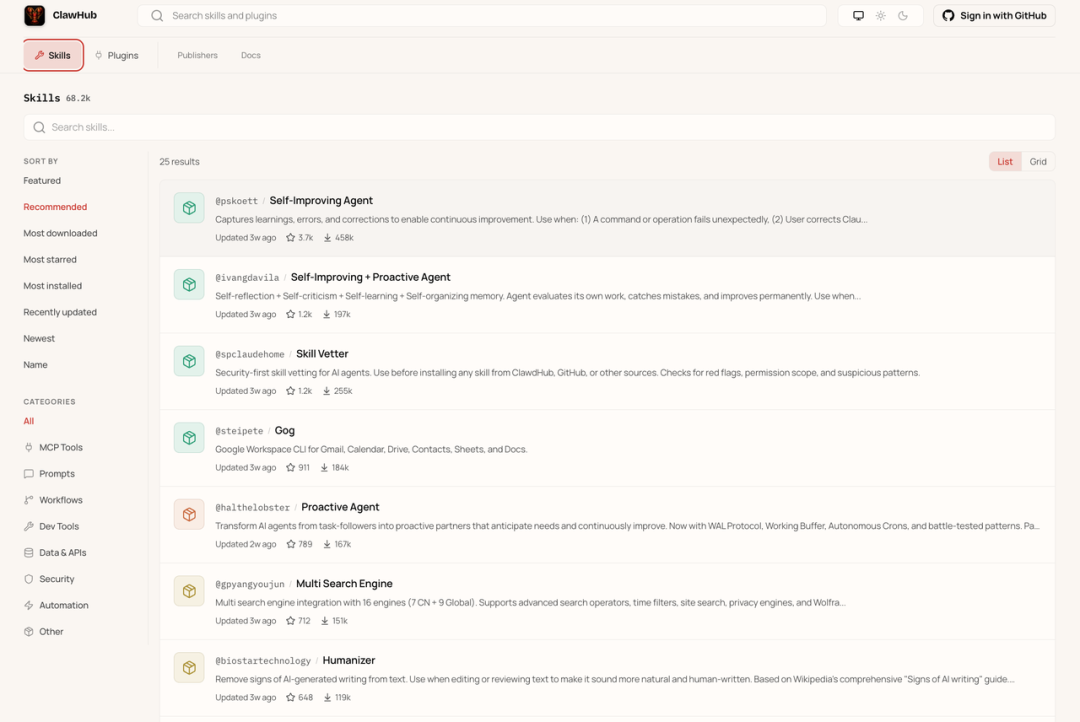Image resolution: width=1080 pixels, height=722 pixels.
Task: Open the Skills tab
Action: 53,55
